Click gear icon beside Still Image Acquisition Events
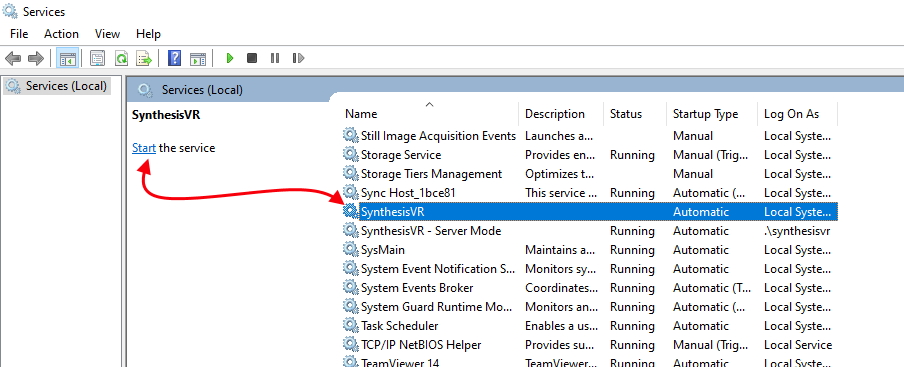 click(351, 135)
